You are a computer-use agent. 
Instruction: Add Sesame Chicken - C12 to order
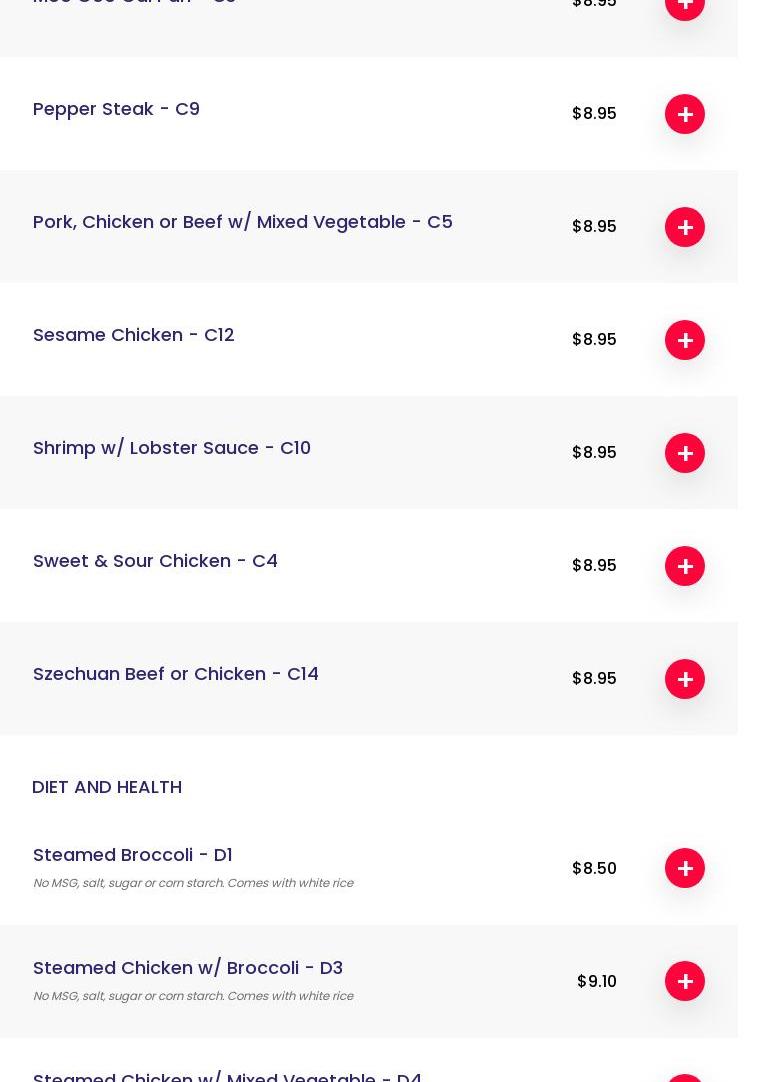pyautogui.click(x=685, y=340)
